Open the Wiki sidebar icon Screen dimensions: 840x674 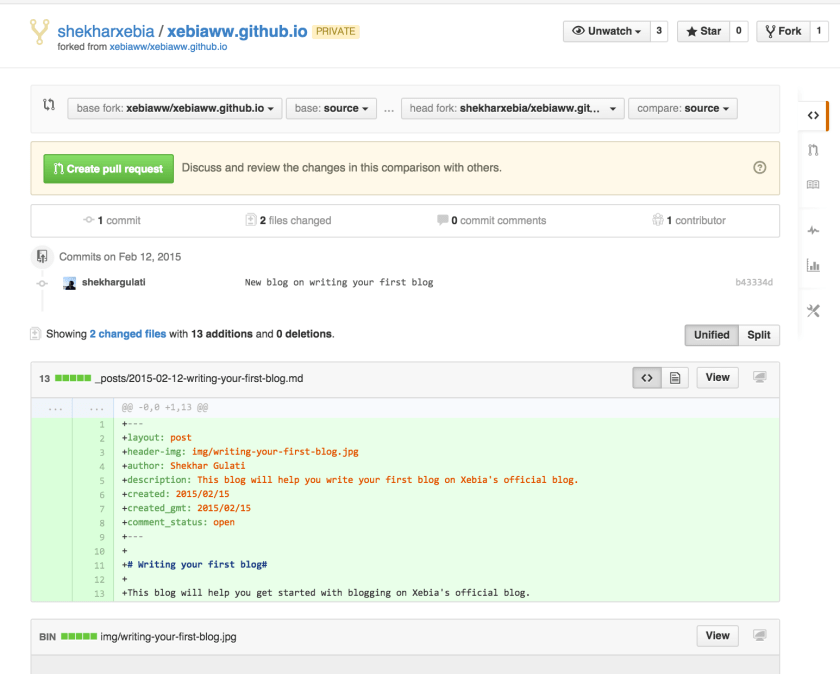pos(813,185)
